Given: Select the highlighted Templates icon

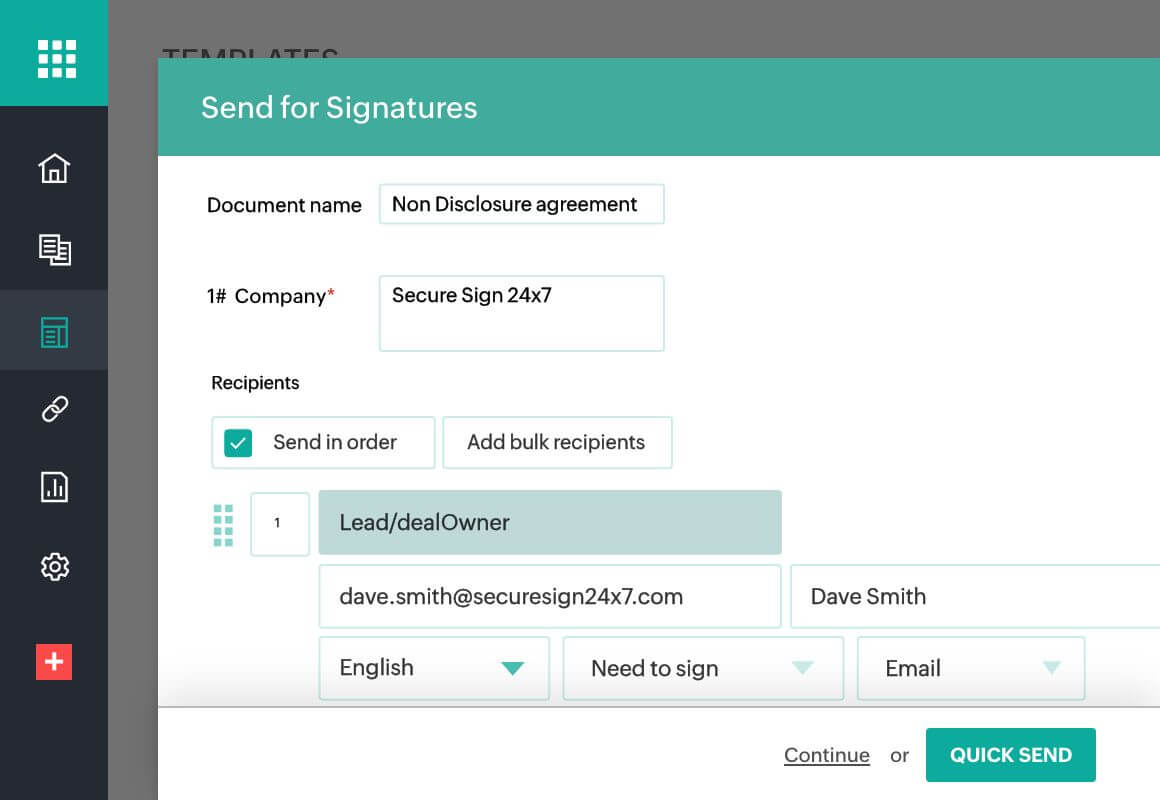Looking at the screenshot, I should point(54,330).
